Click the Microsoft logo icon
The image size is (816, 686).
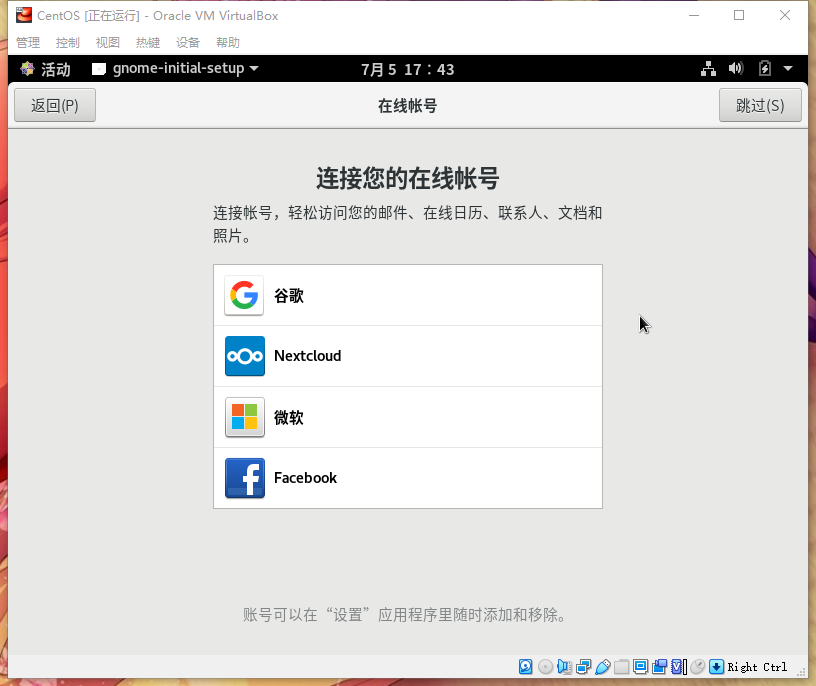pyautogui.click(x=245, y=417)
